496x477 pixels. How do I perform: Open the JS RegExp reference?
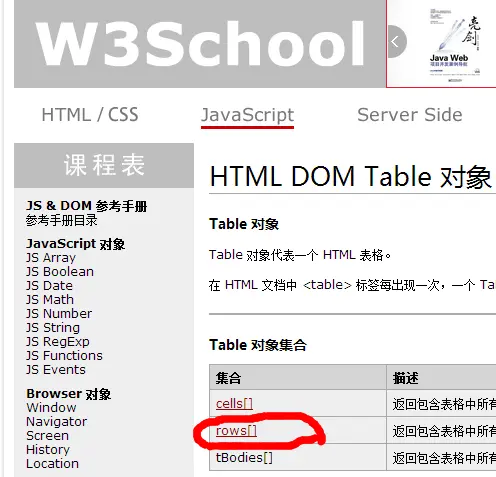58,342
